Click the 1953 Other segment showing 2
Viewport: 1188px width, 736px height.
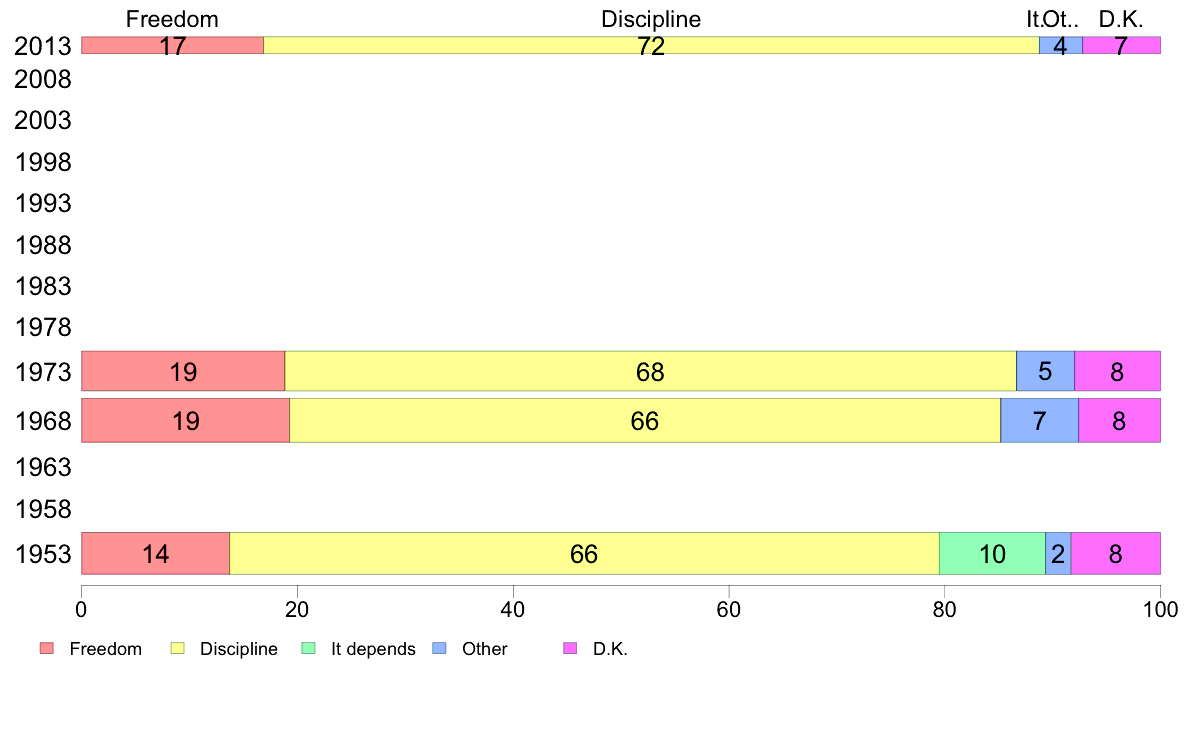coord(1058,554)
